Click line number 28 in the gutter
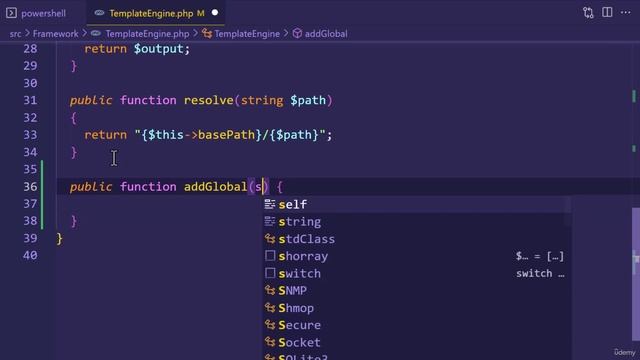 (x=30, y=49)
